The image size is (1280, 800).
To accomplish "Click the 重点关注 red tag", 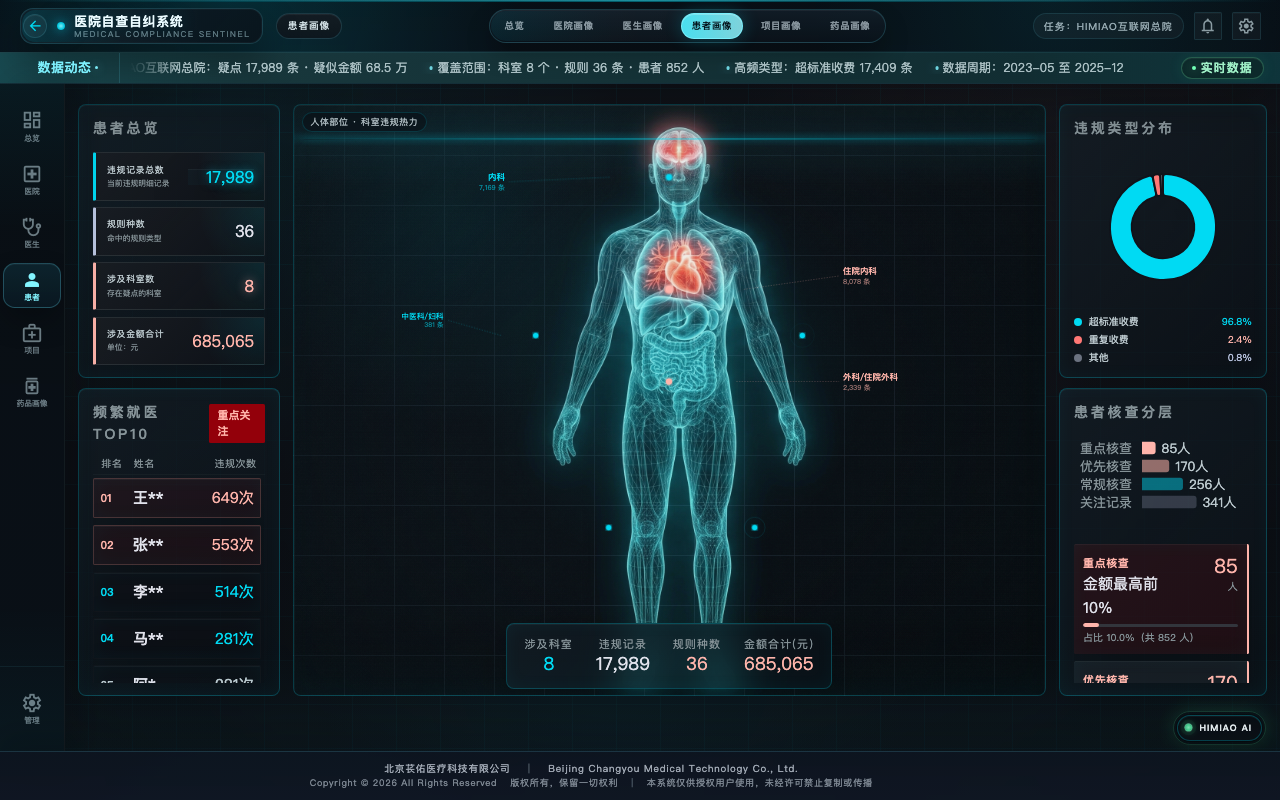I will 237,423.
